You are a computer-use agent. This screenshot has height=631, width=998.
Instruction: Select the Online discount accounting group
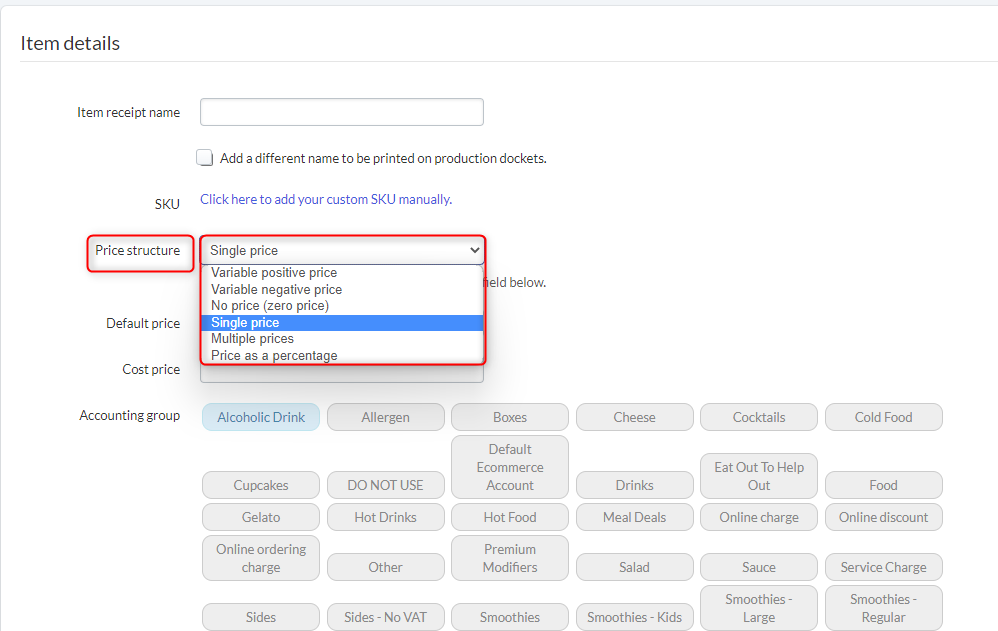pyautogui.click(x=883, y=517)
